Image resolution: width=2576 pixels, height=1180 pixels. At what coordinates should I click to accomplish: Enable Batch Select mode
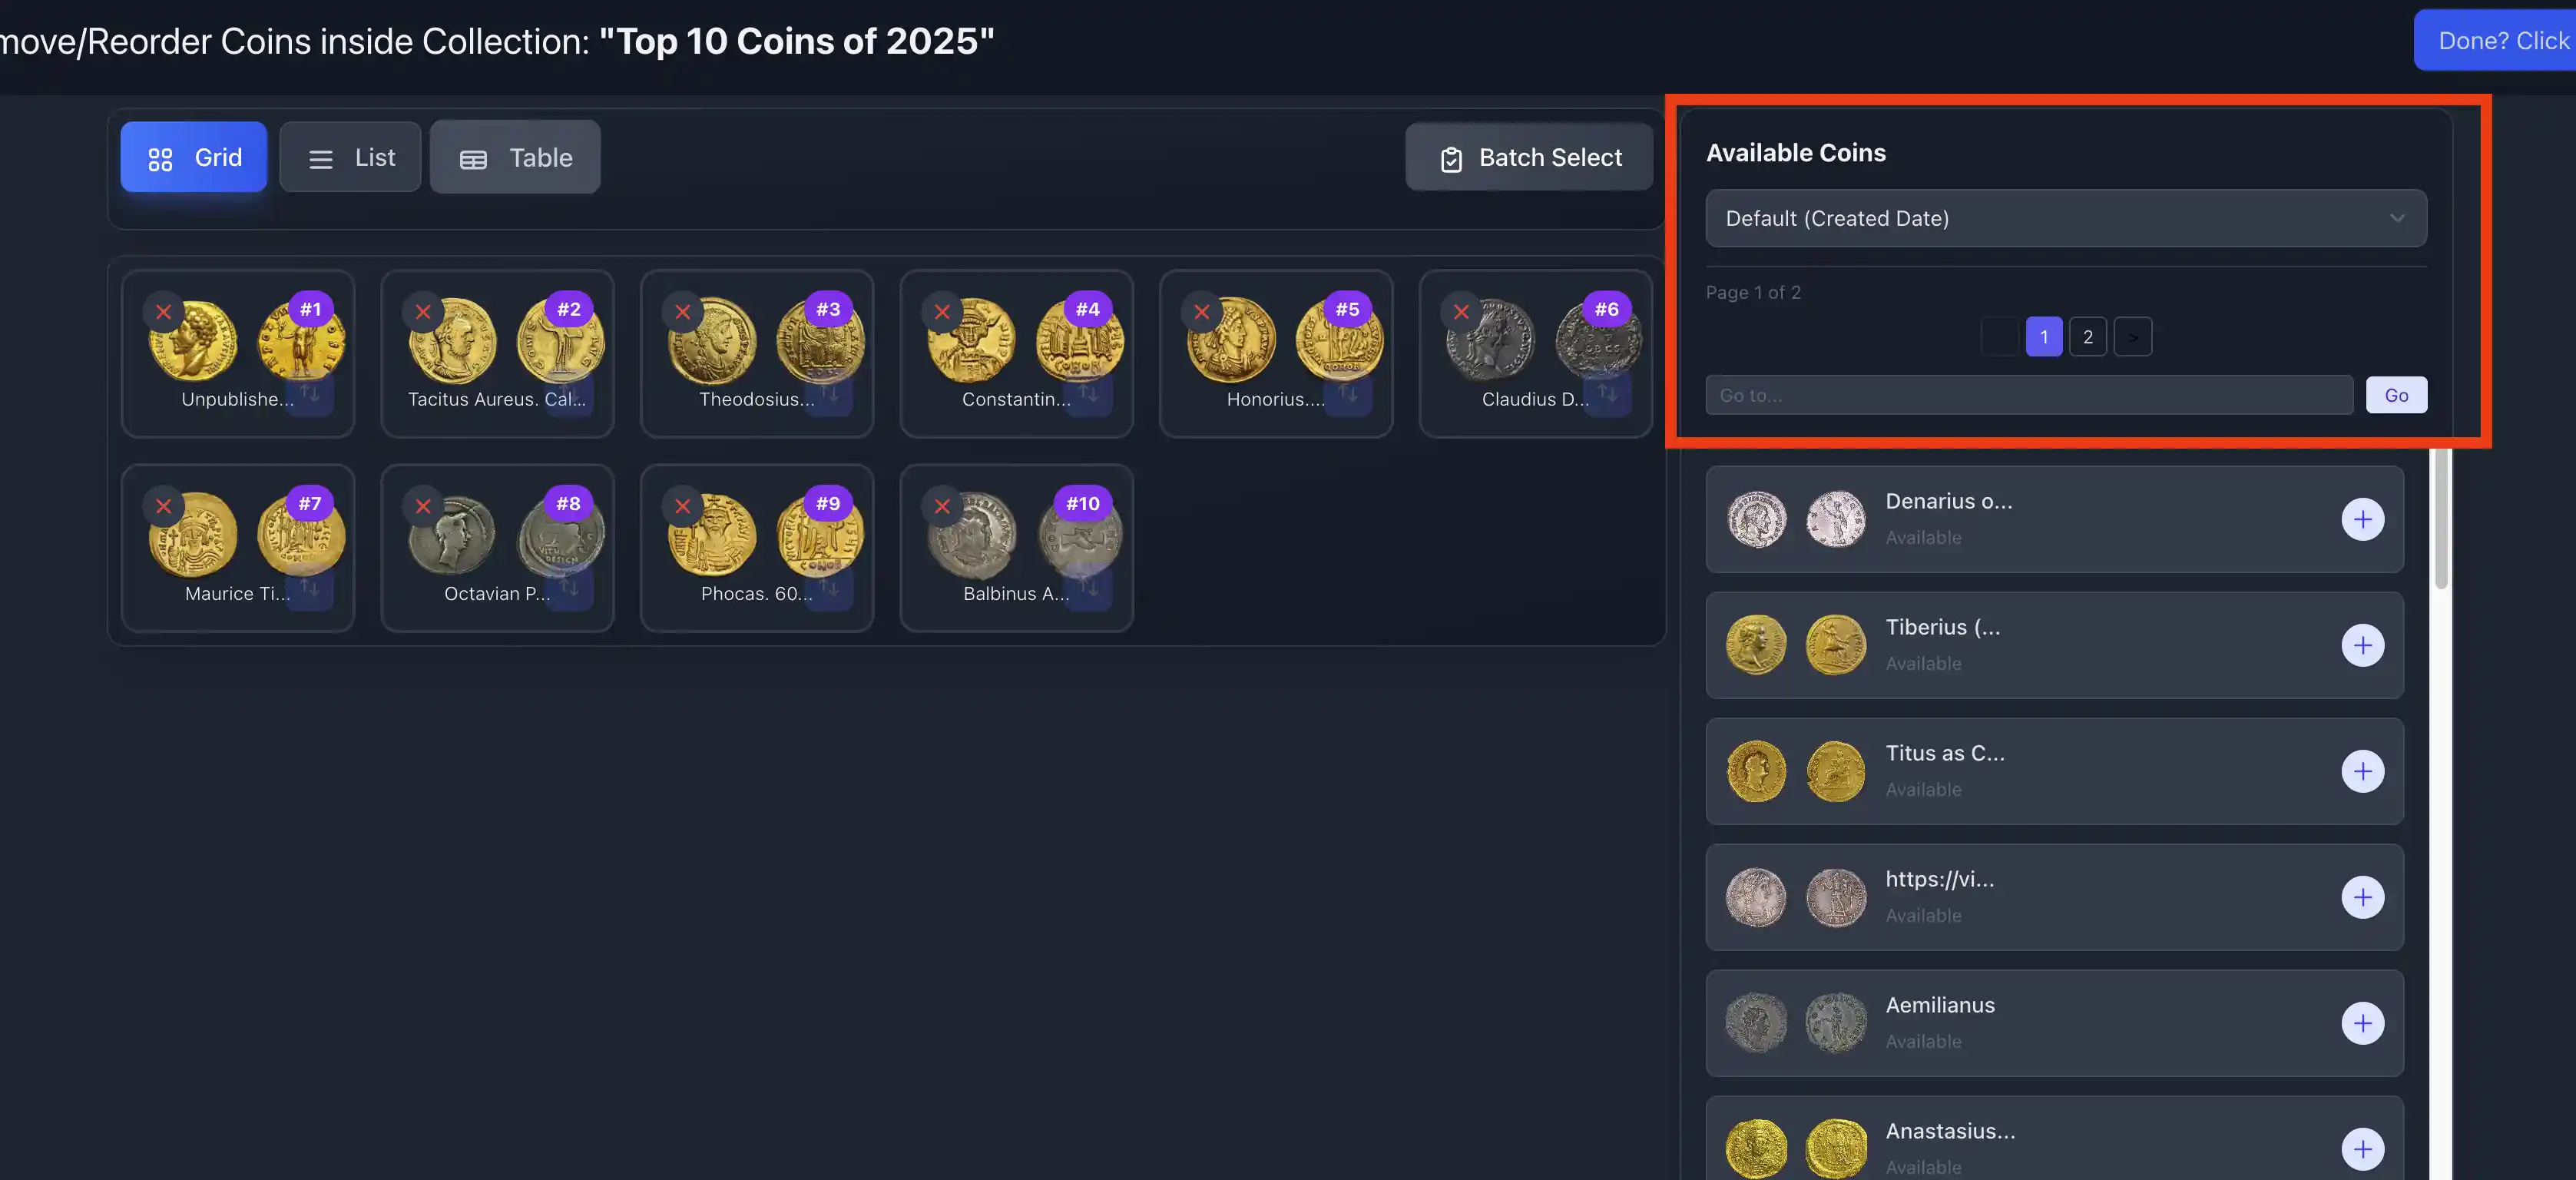pyautogui.click(x=1529, y=157)
